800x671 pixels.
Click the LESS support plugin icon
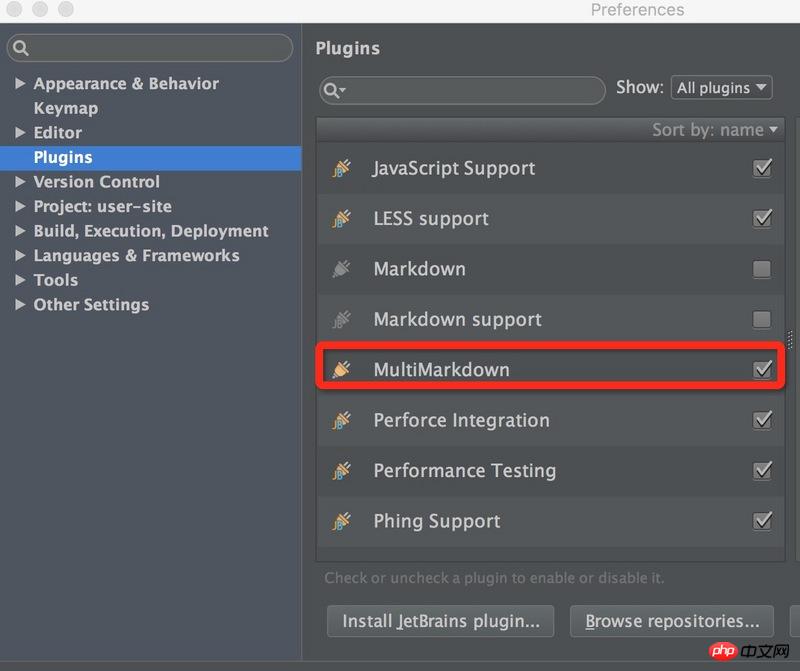tap(342, 218)
